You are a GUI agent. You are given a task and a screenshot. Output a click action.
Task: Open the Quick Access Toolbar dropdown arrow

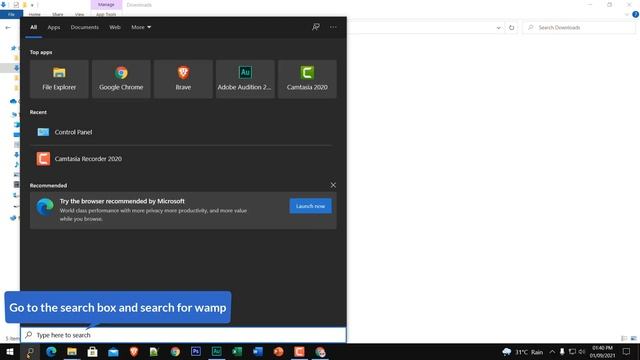tap(32, 5)
